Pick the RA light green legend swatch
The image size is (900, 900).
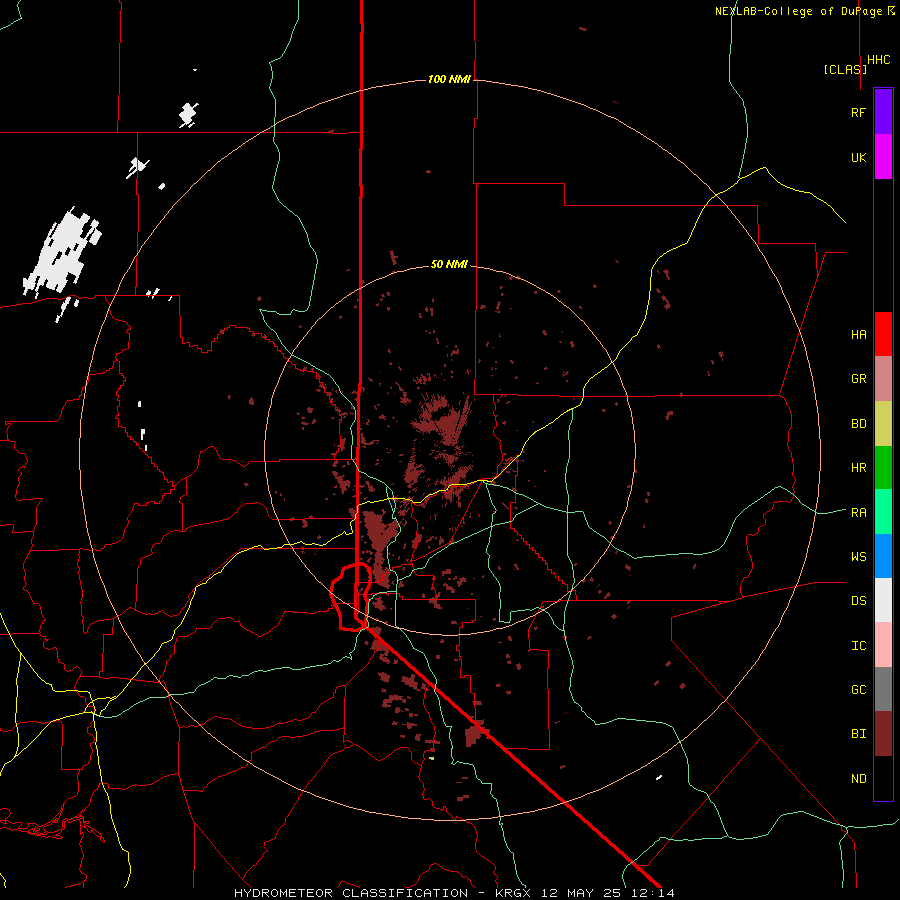click(883, 512)
